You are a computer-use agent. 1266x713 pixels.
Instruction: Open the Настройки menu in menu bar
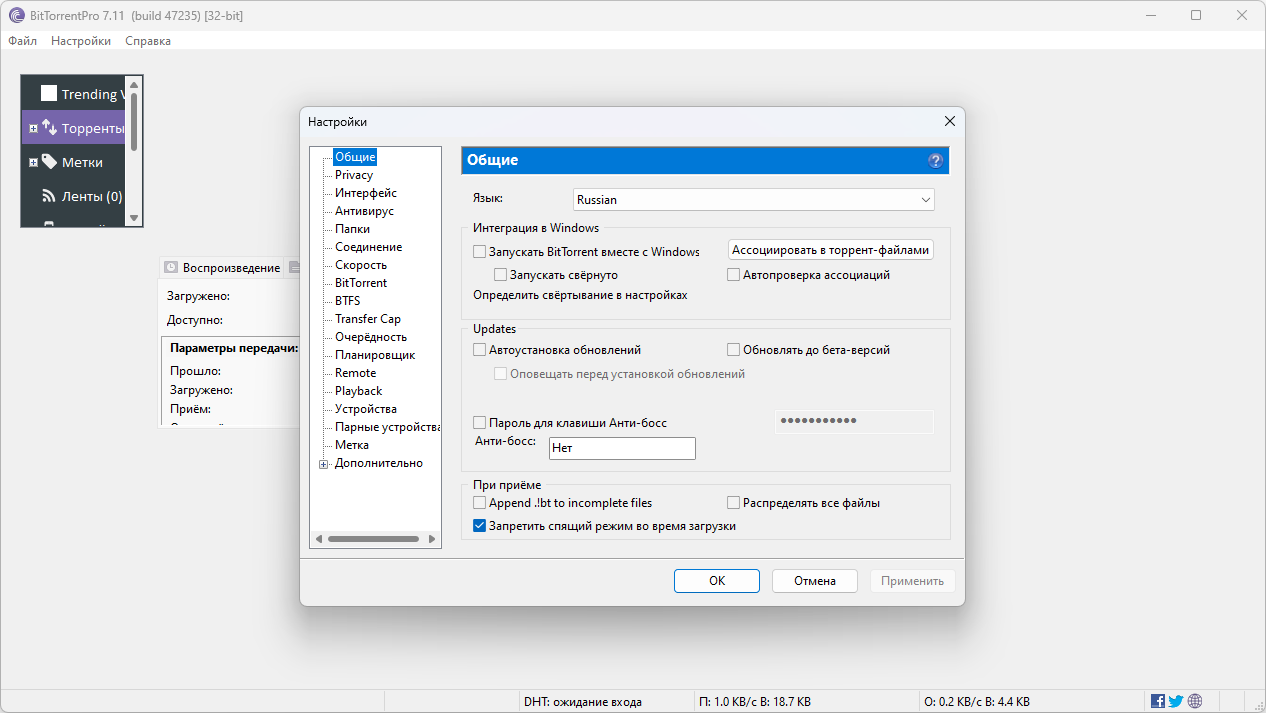(81, 41)
